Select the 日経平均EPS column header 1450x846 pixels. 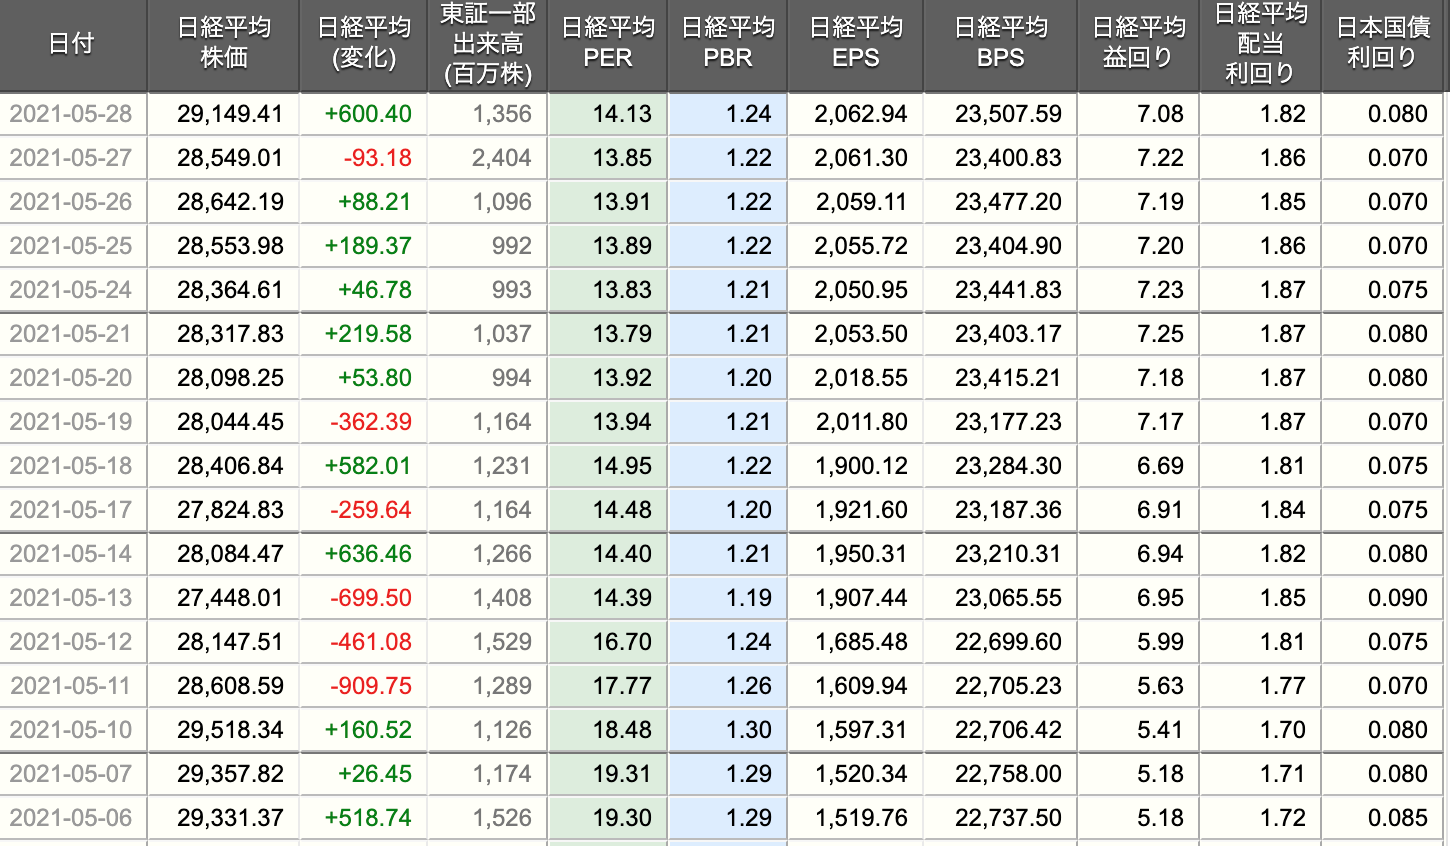click(x=855, y=44)
